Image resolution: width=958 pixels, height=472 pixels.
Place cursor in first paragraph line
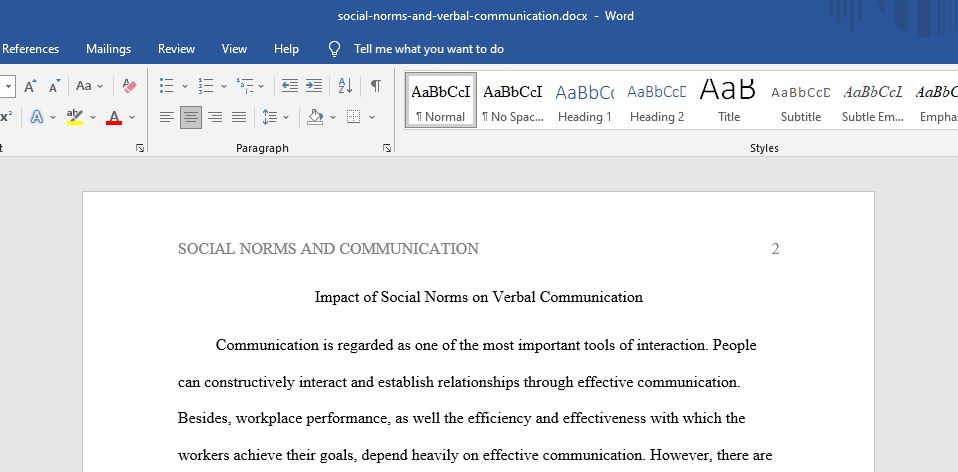click(x=486, y=346)
